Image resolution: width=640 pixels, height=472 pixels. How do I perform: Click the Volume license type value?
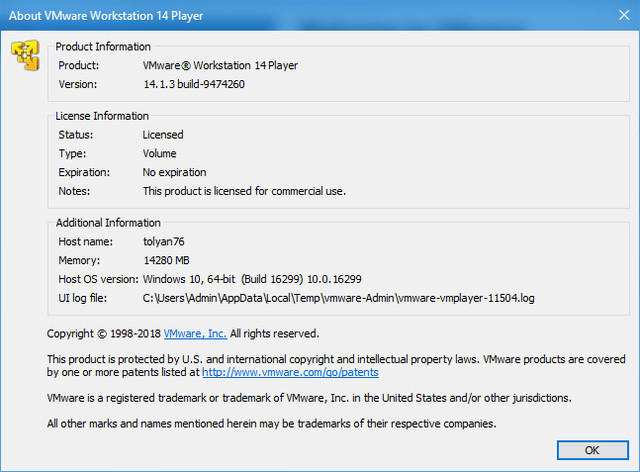160,154
